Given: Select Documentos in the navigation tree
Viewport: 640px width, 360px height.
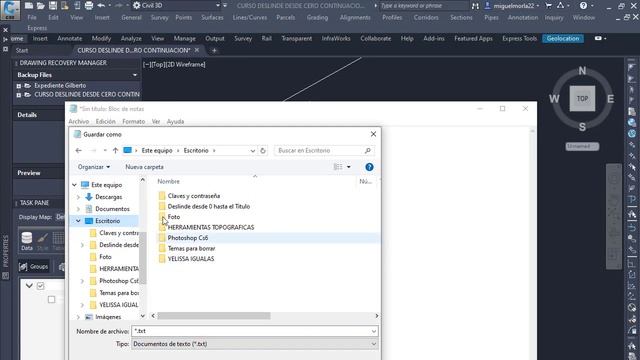Looking at the screenshot, I should pyautogui.click(x=112, y=209).
